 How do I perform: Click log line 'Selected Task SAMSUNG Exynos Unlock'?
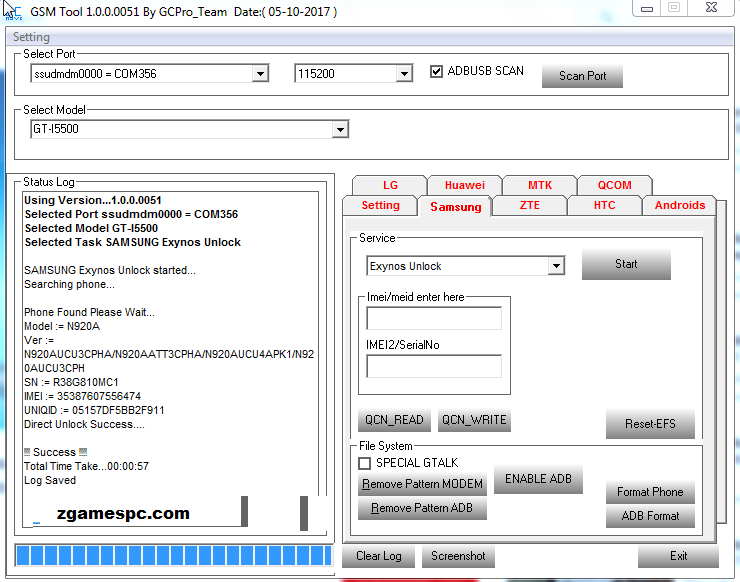click(133, 242)
